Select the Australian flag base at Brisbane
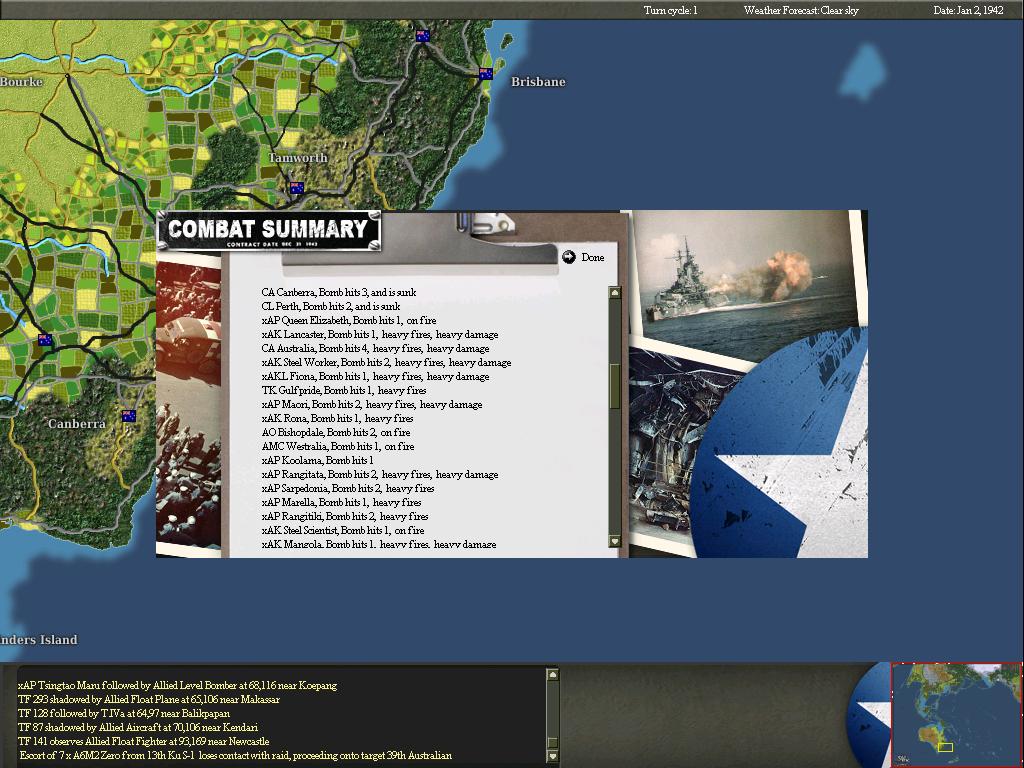The height and width of the screenshot is (768, 1024). click(486, 74)
